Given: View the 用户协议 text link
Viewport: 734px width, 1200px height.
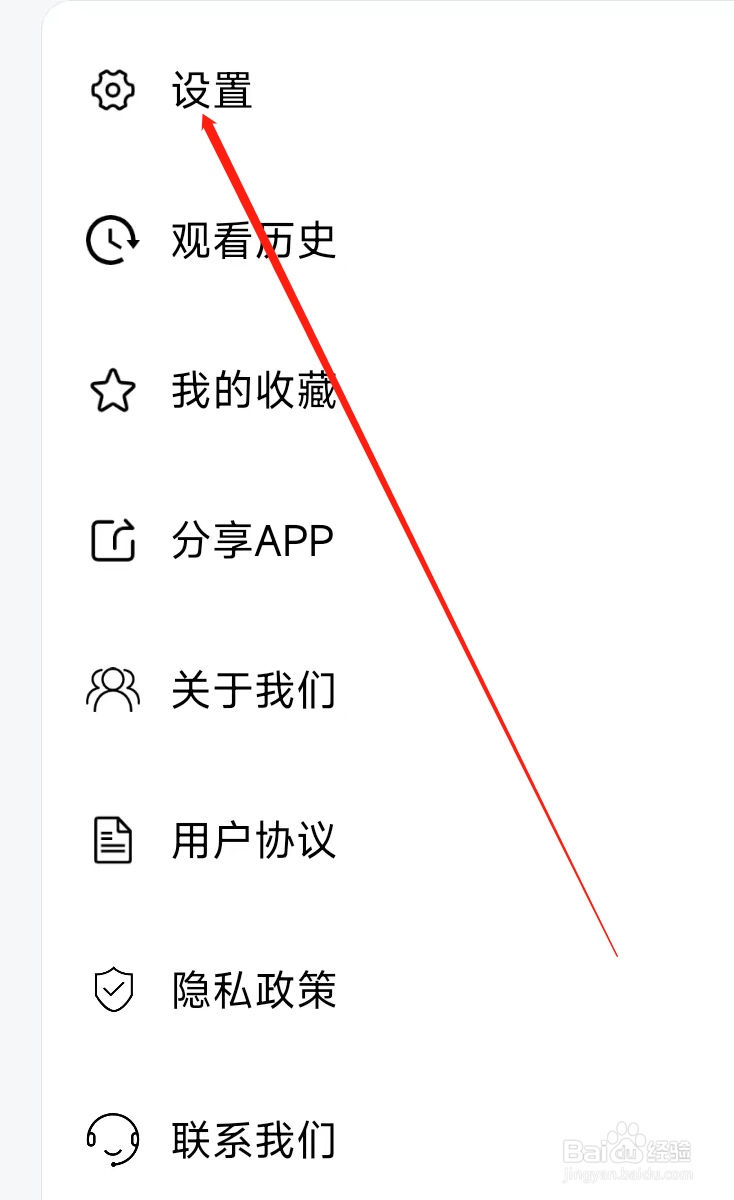Looking at the screenshot, I should (254, 840).
